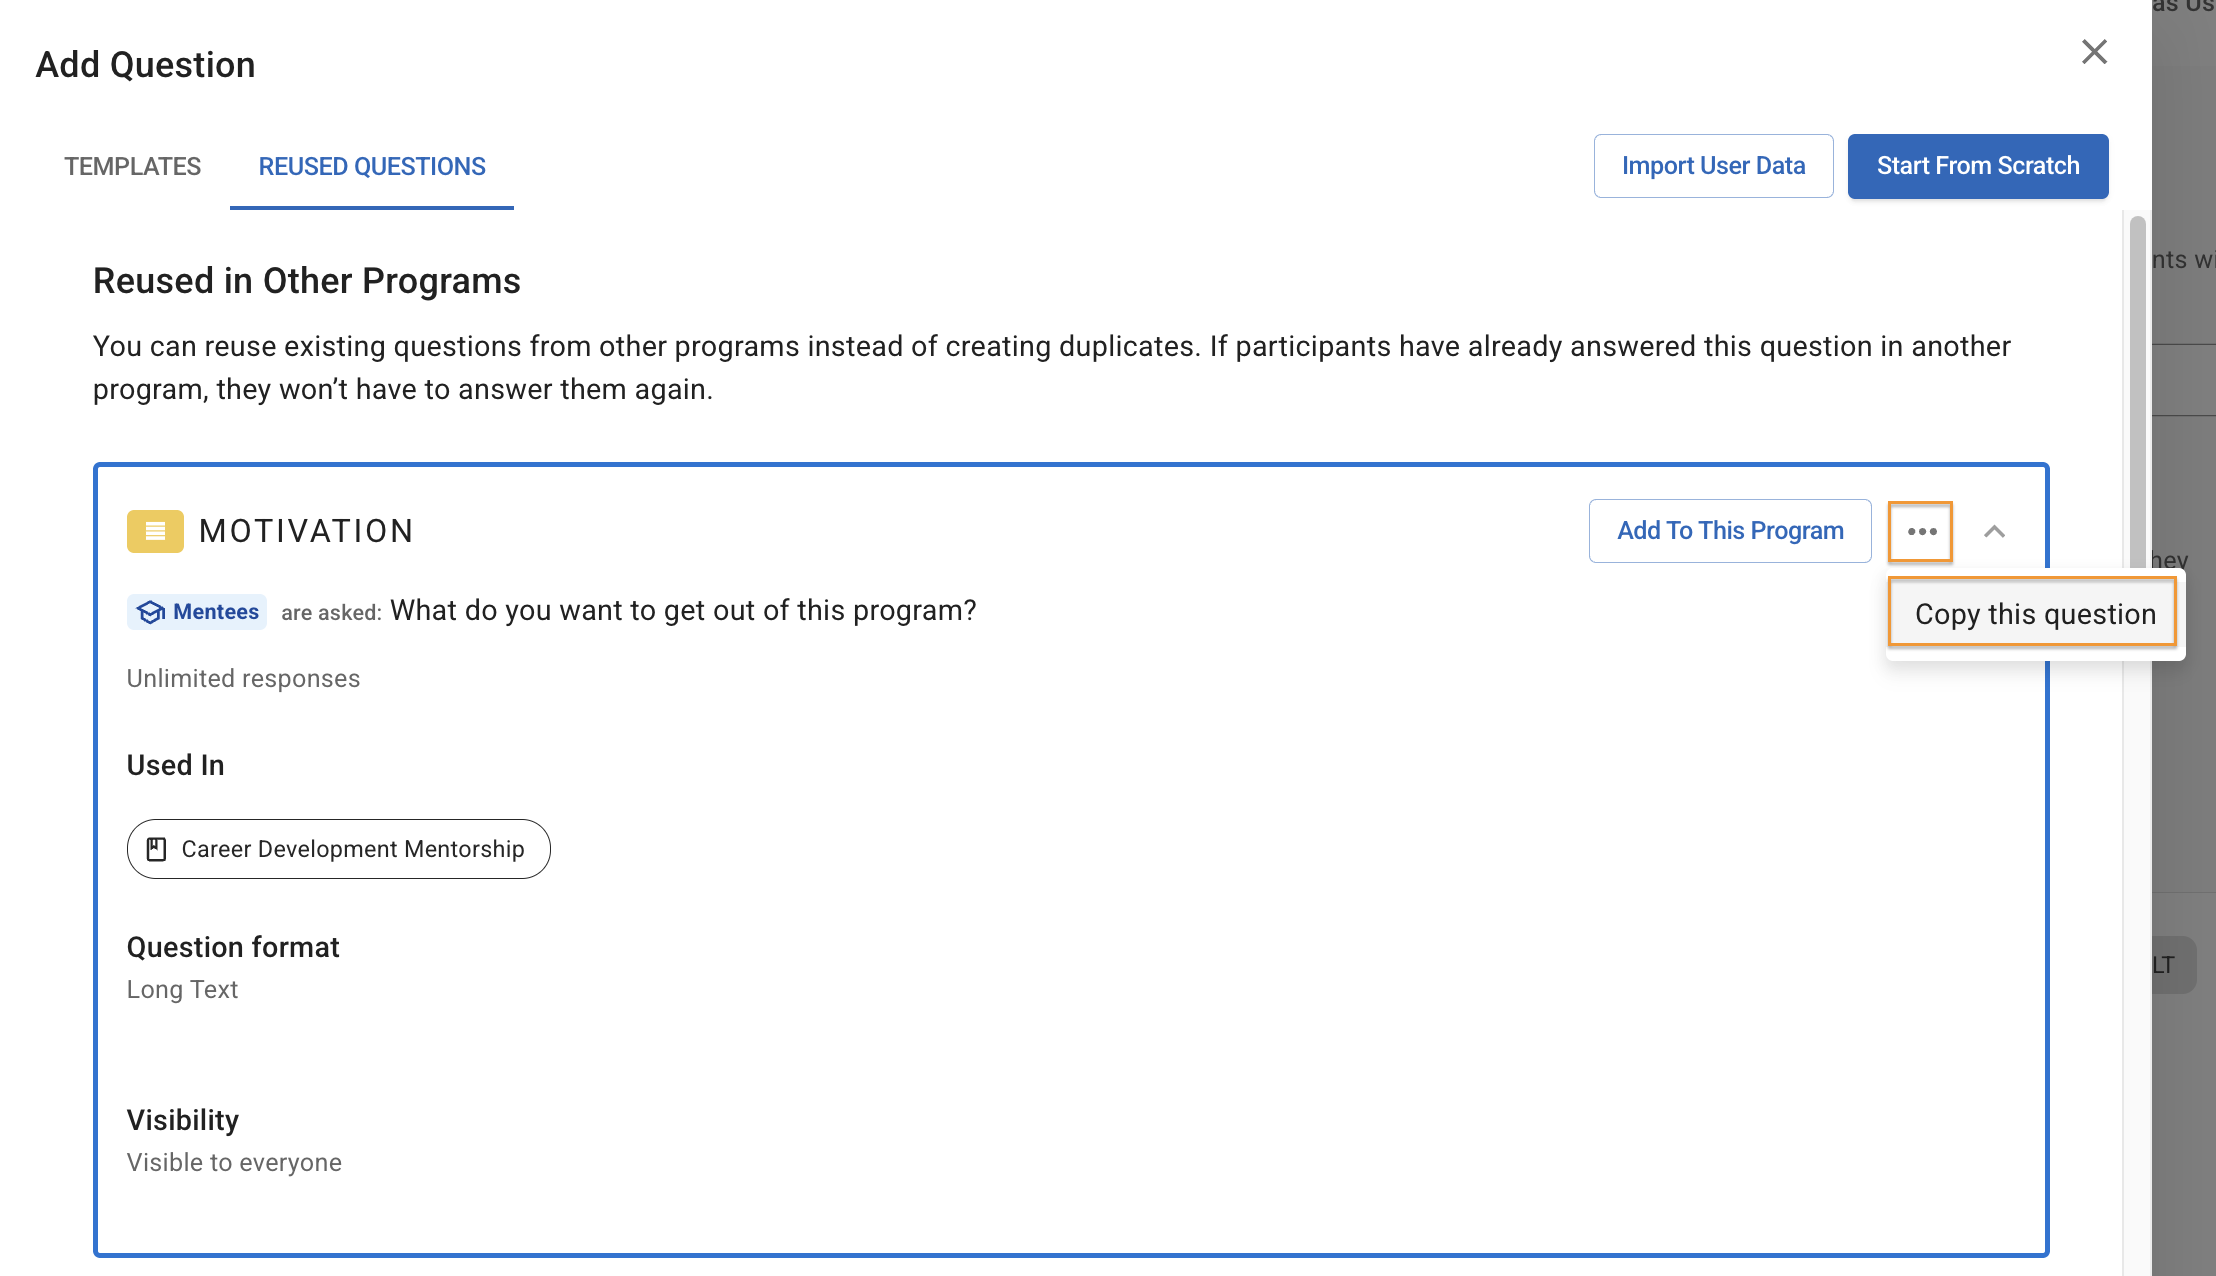Click the "Visible to everyone" visibility value
The height and width of the screenshot is (1276, 2216).
point(234,1163)
